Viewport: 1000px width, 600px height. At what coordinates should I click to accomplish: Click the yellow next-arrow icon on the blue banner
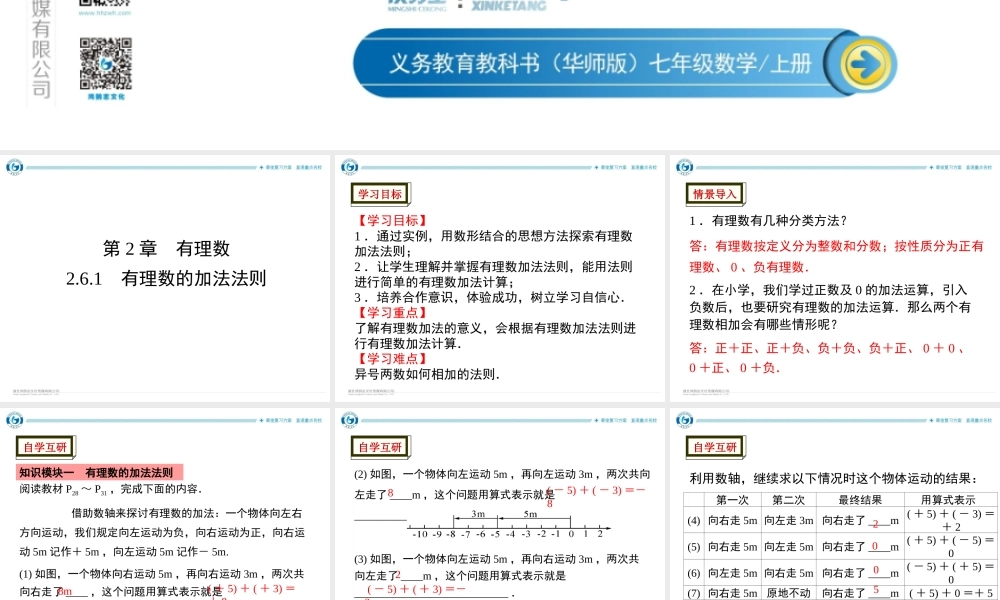868,63
